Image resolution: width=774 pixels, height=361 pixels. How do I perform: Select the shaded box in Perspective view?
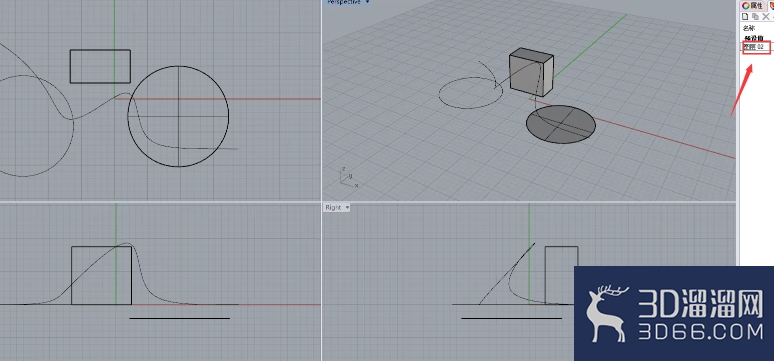(x=531, y=72)
